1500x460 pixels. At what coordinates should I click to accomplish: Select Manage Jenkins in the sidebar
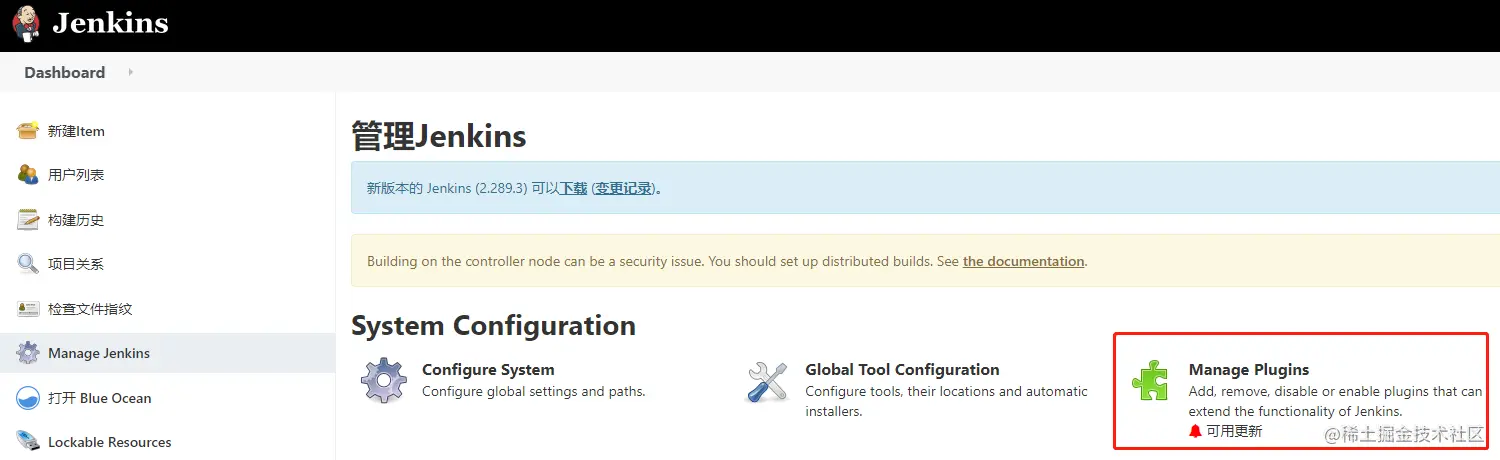(x=99, y=353)
